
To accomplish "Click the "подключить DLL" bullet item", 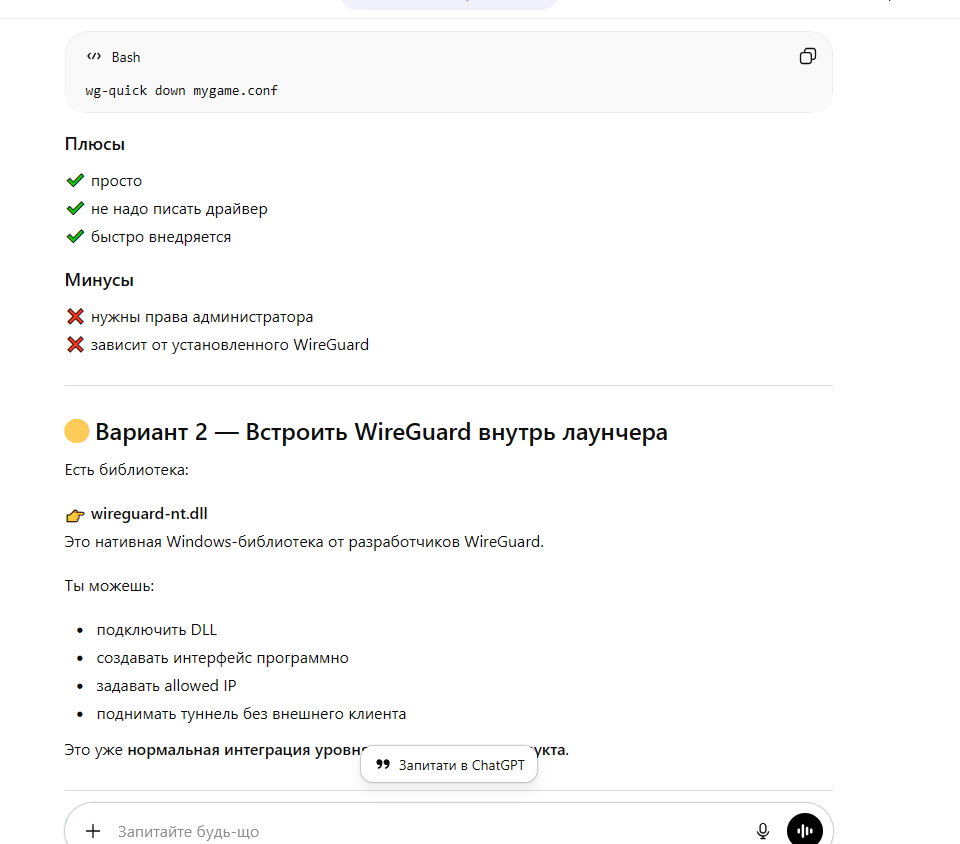I will coord(157,630).
